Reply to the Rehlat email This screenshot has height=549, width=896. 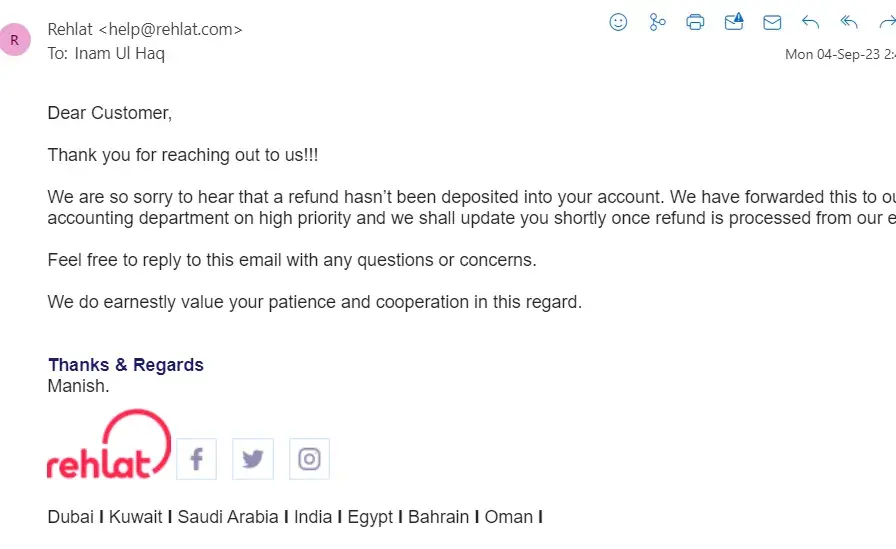pyautogui.click(x=811, y=22)
